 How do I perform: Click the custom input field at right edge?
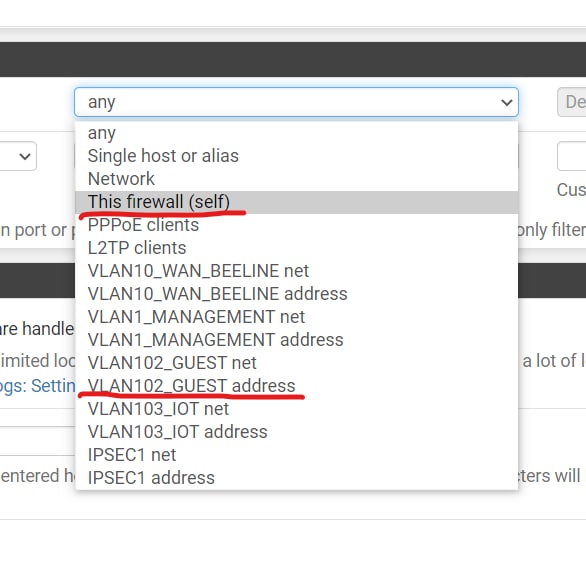[571, 156]
